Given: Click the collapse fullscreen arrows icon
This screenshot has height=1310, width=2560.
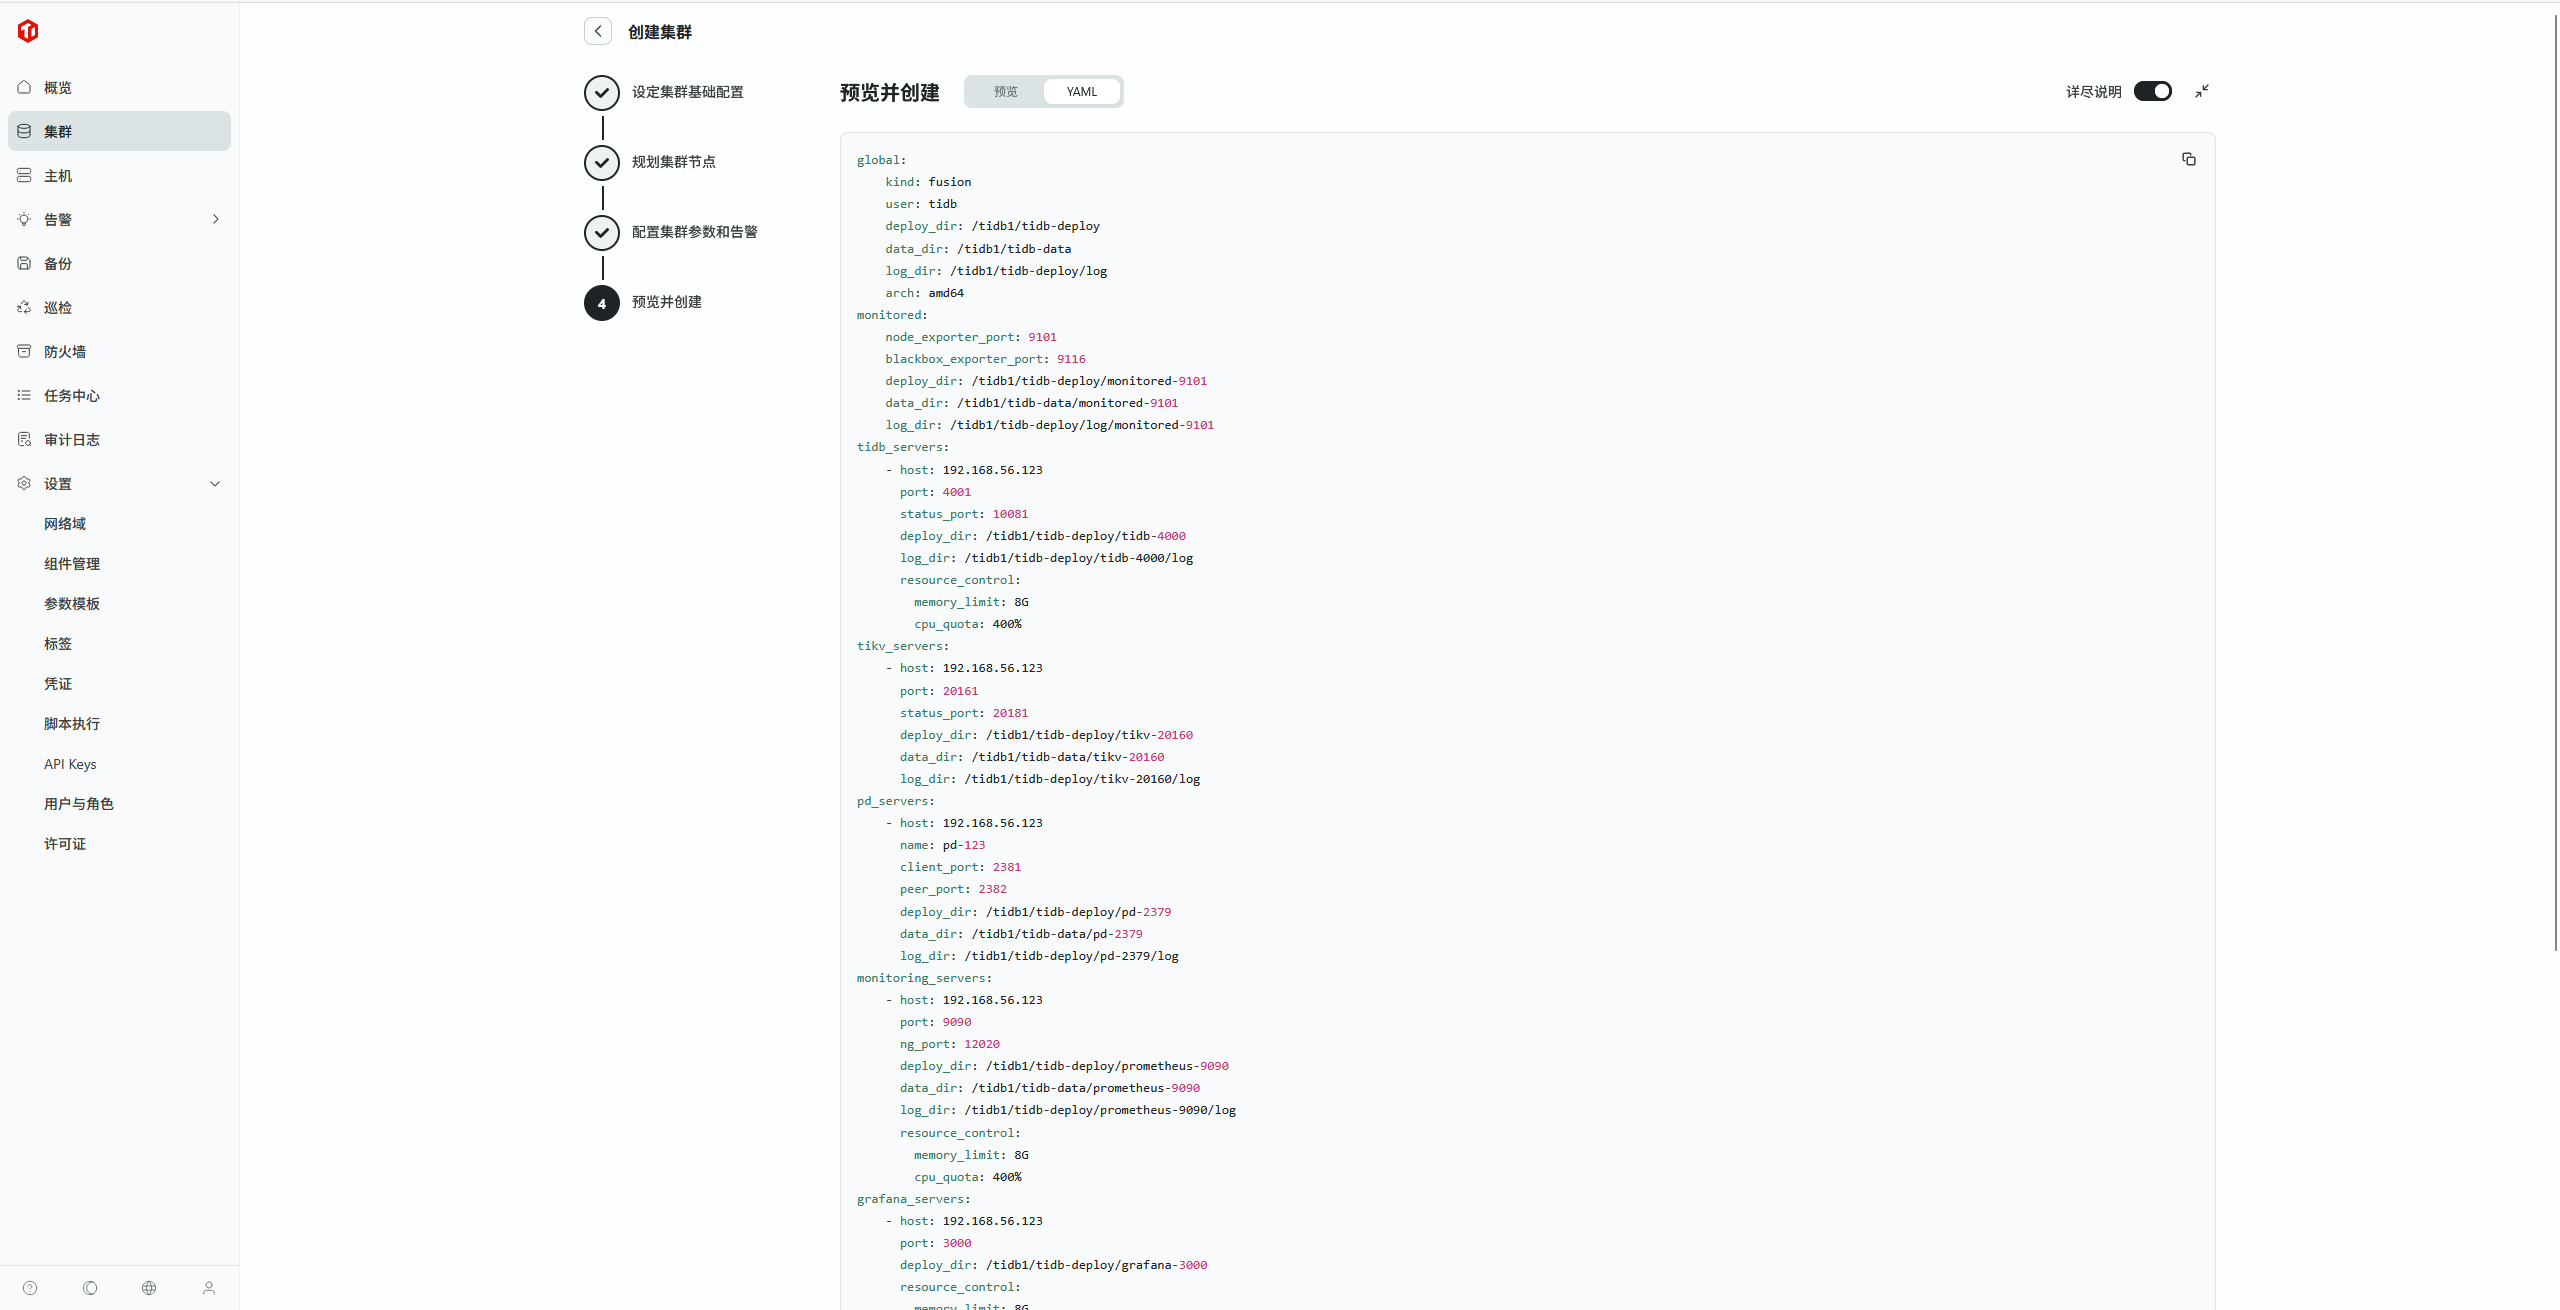Looking at the screenshot, I should pos(2202,91).
